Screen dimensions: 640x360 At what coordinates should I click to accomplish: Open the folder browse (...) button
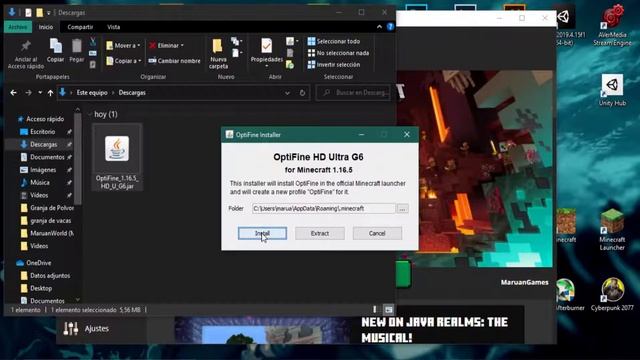(x=402, y=209)
